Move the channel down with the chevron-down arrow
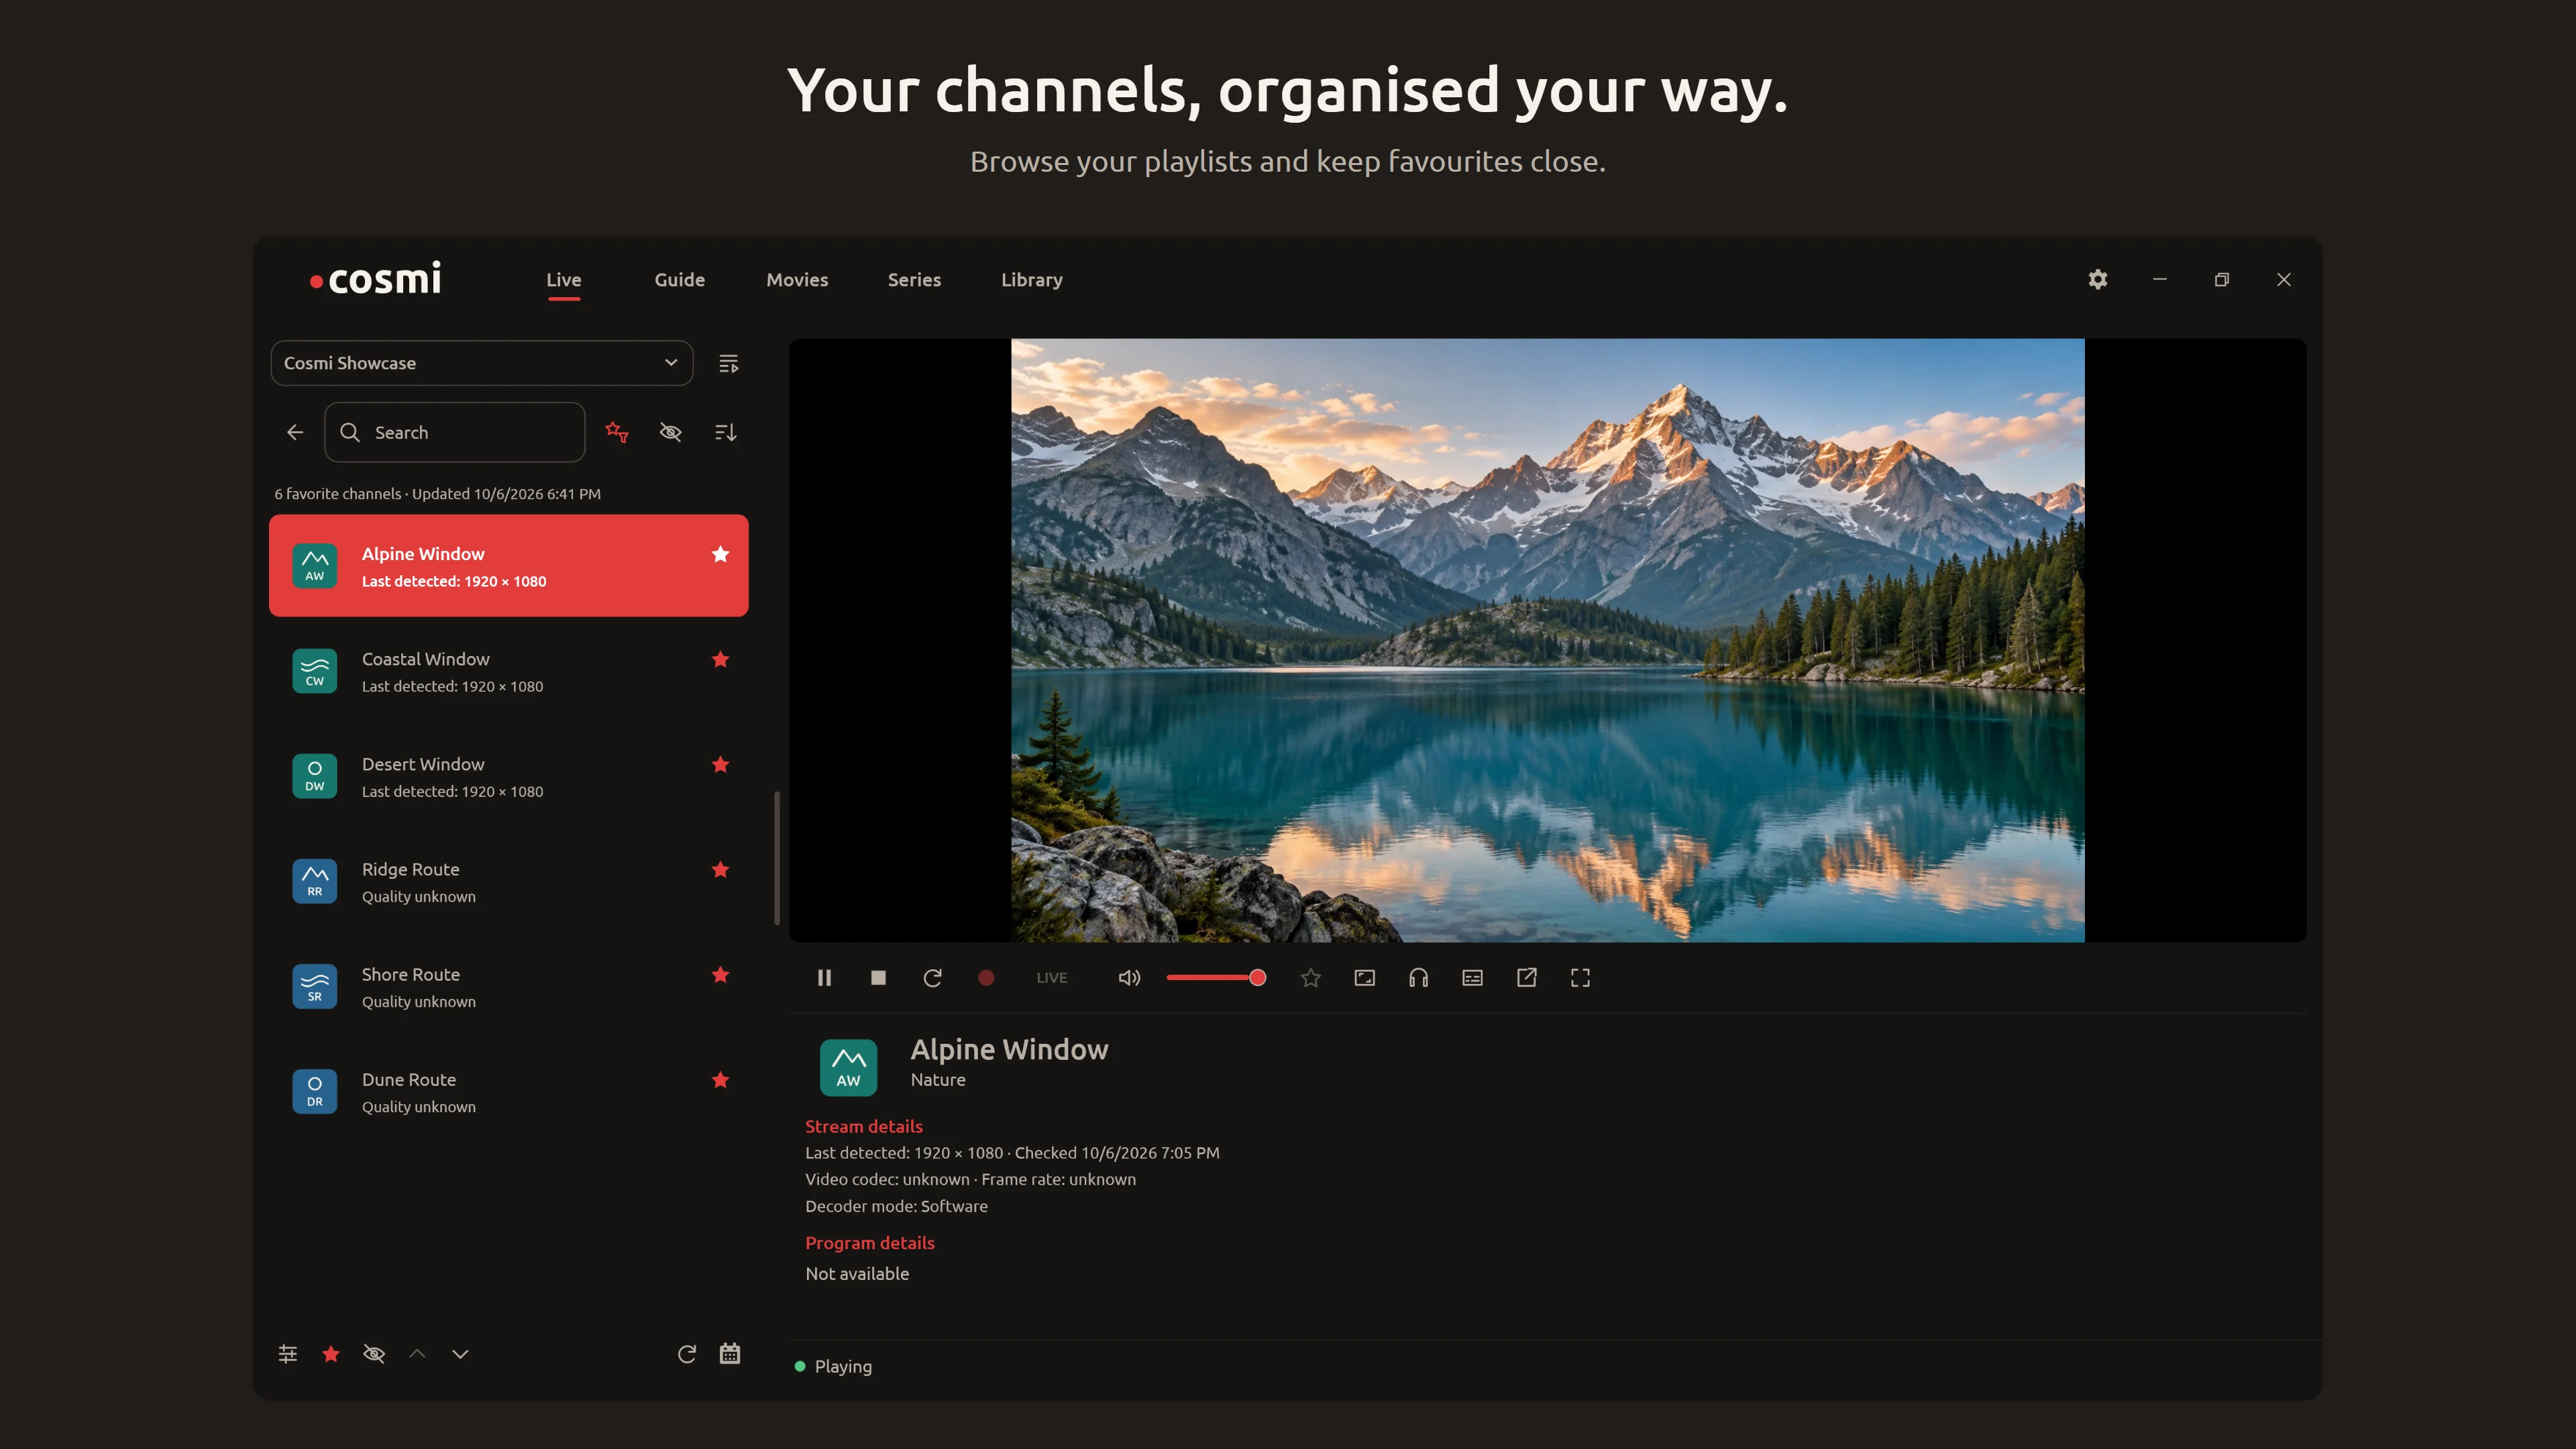Screen dimensions: 2576x1449 click(460, 1354)
